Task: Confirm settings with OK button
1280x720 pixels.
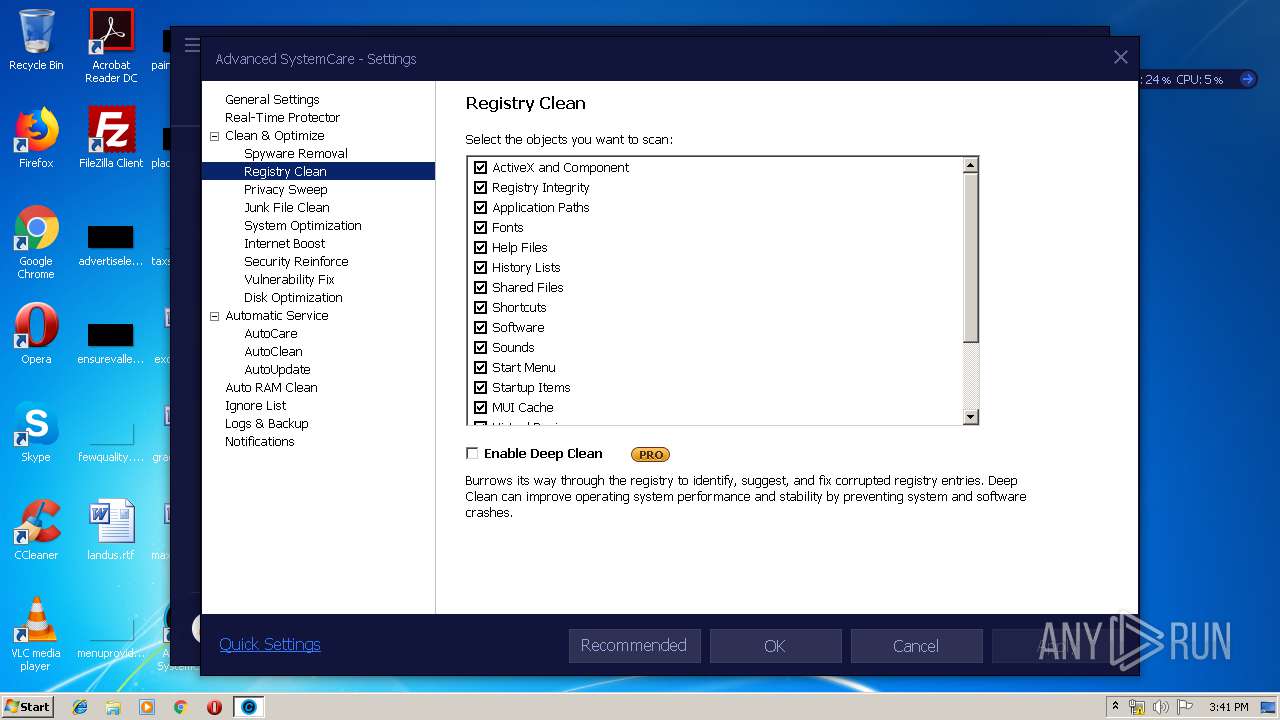Action: 775,646
